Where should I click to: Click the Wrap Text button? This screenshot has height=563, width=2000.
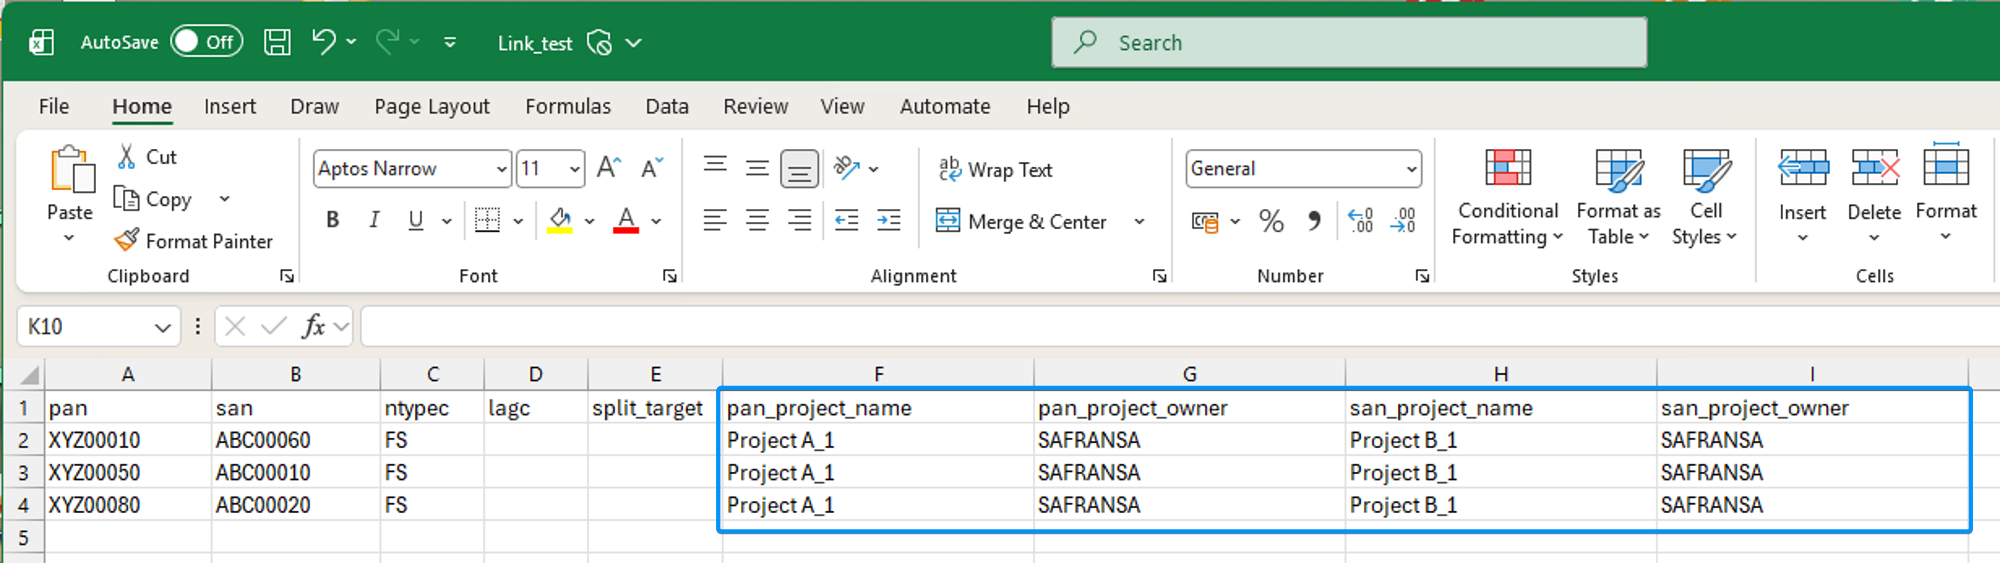(995, 170)
